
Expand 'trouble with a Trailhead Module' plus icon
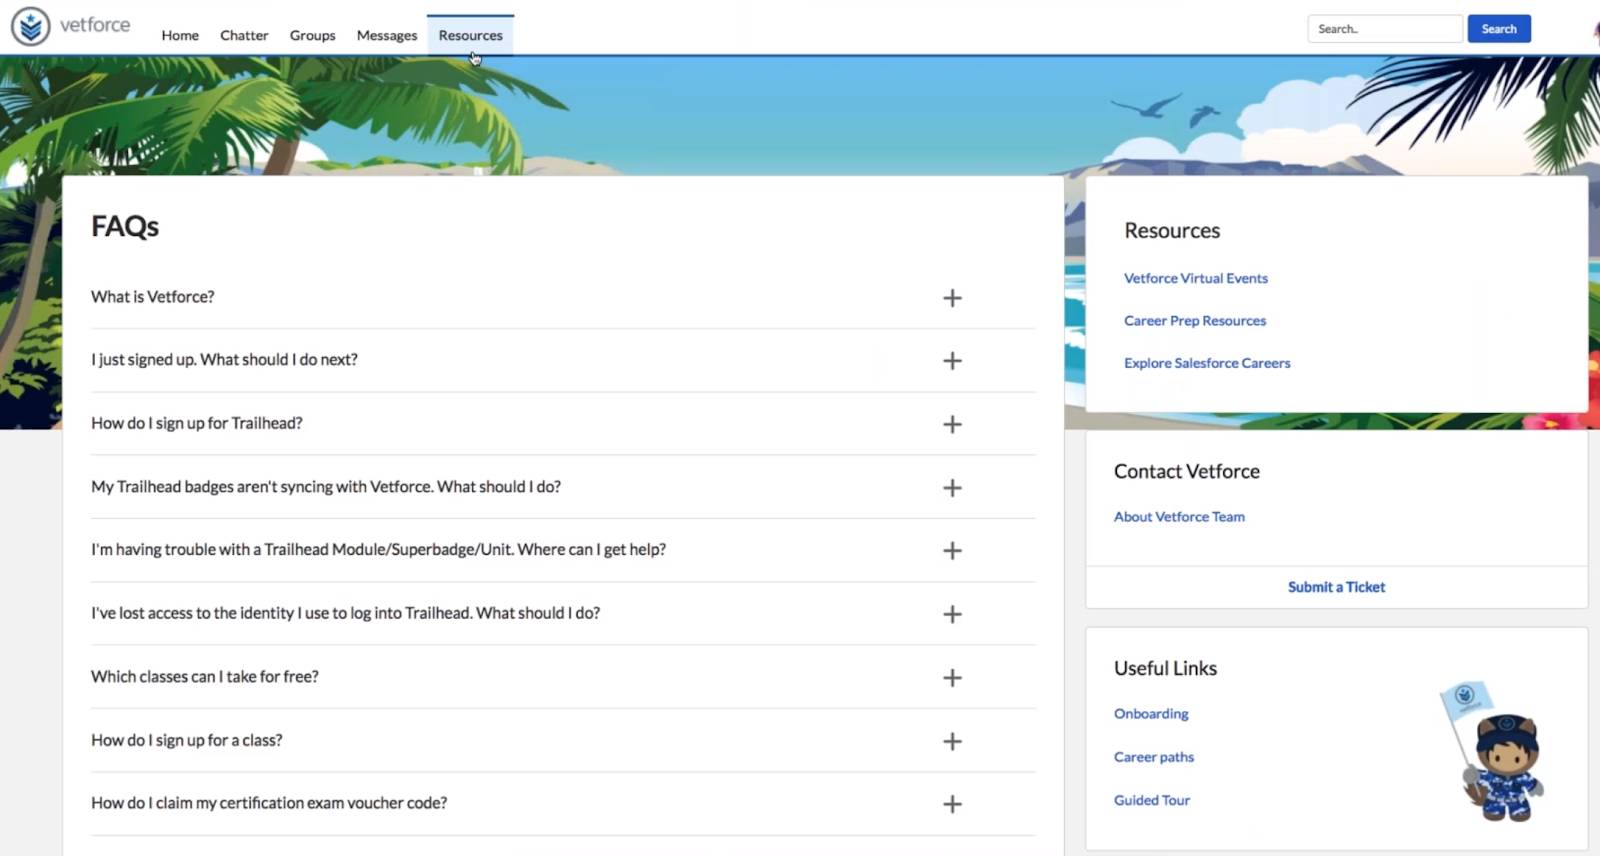tap(952, 551)
